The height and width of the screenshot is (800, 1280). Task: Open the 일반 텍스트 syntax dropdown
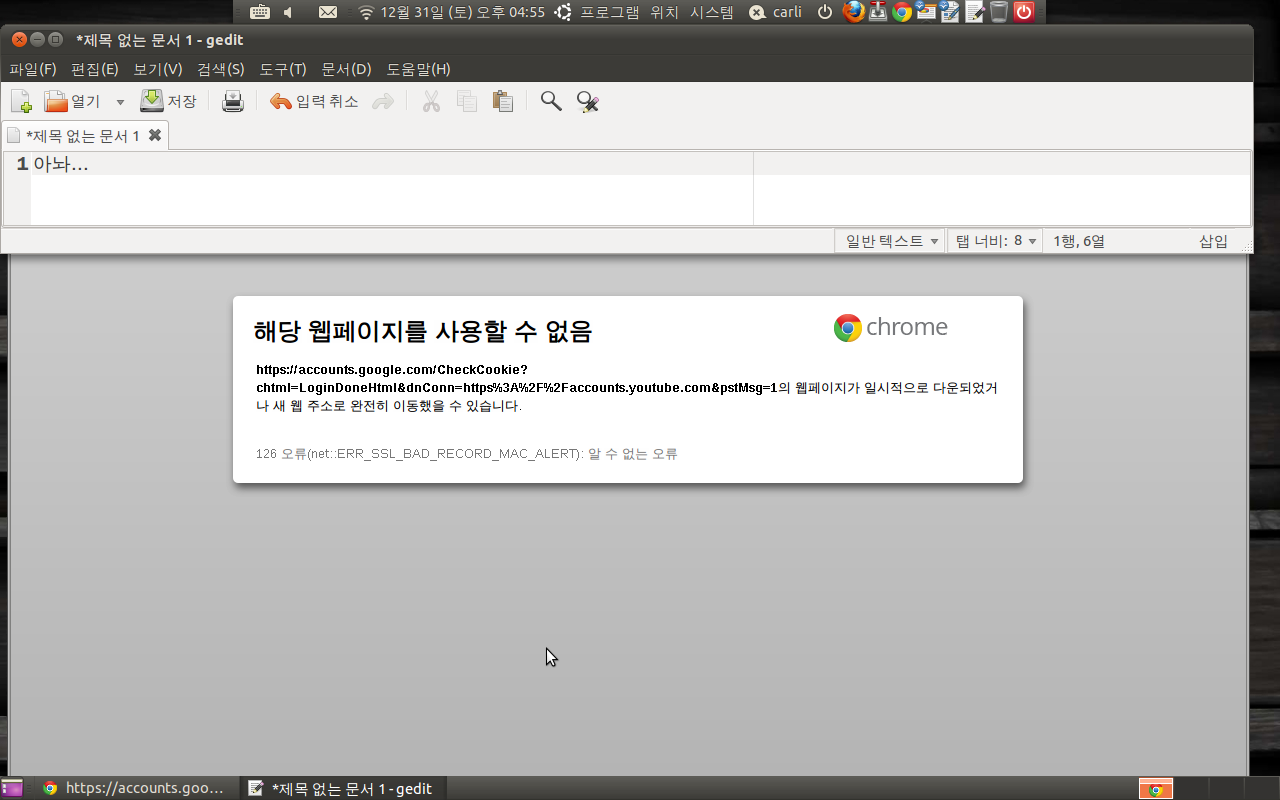click(890, 241)
